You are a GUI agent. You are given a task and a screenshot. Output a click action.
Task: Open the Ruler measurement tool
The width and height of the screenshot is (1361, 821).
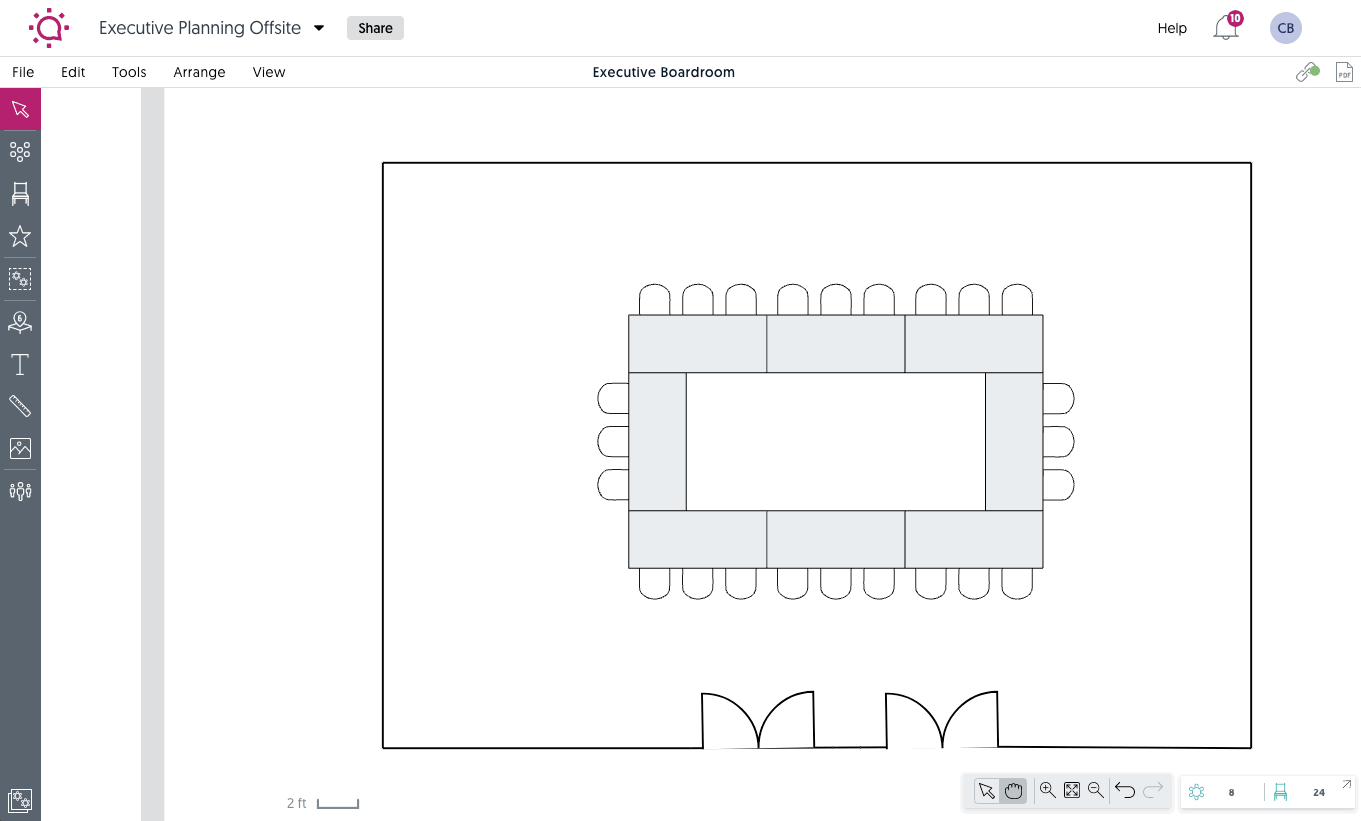pyautogui.click(x=20, y=406)
